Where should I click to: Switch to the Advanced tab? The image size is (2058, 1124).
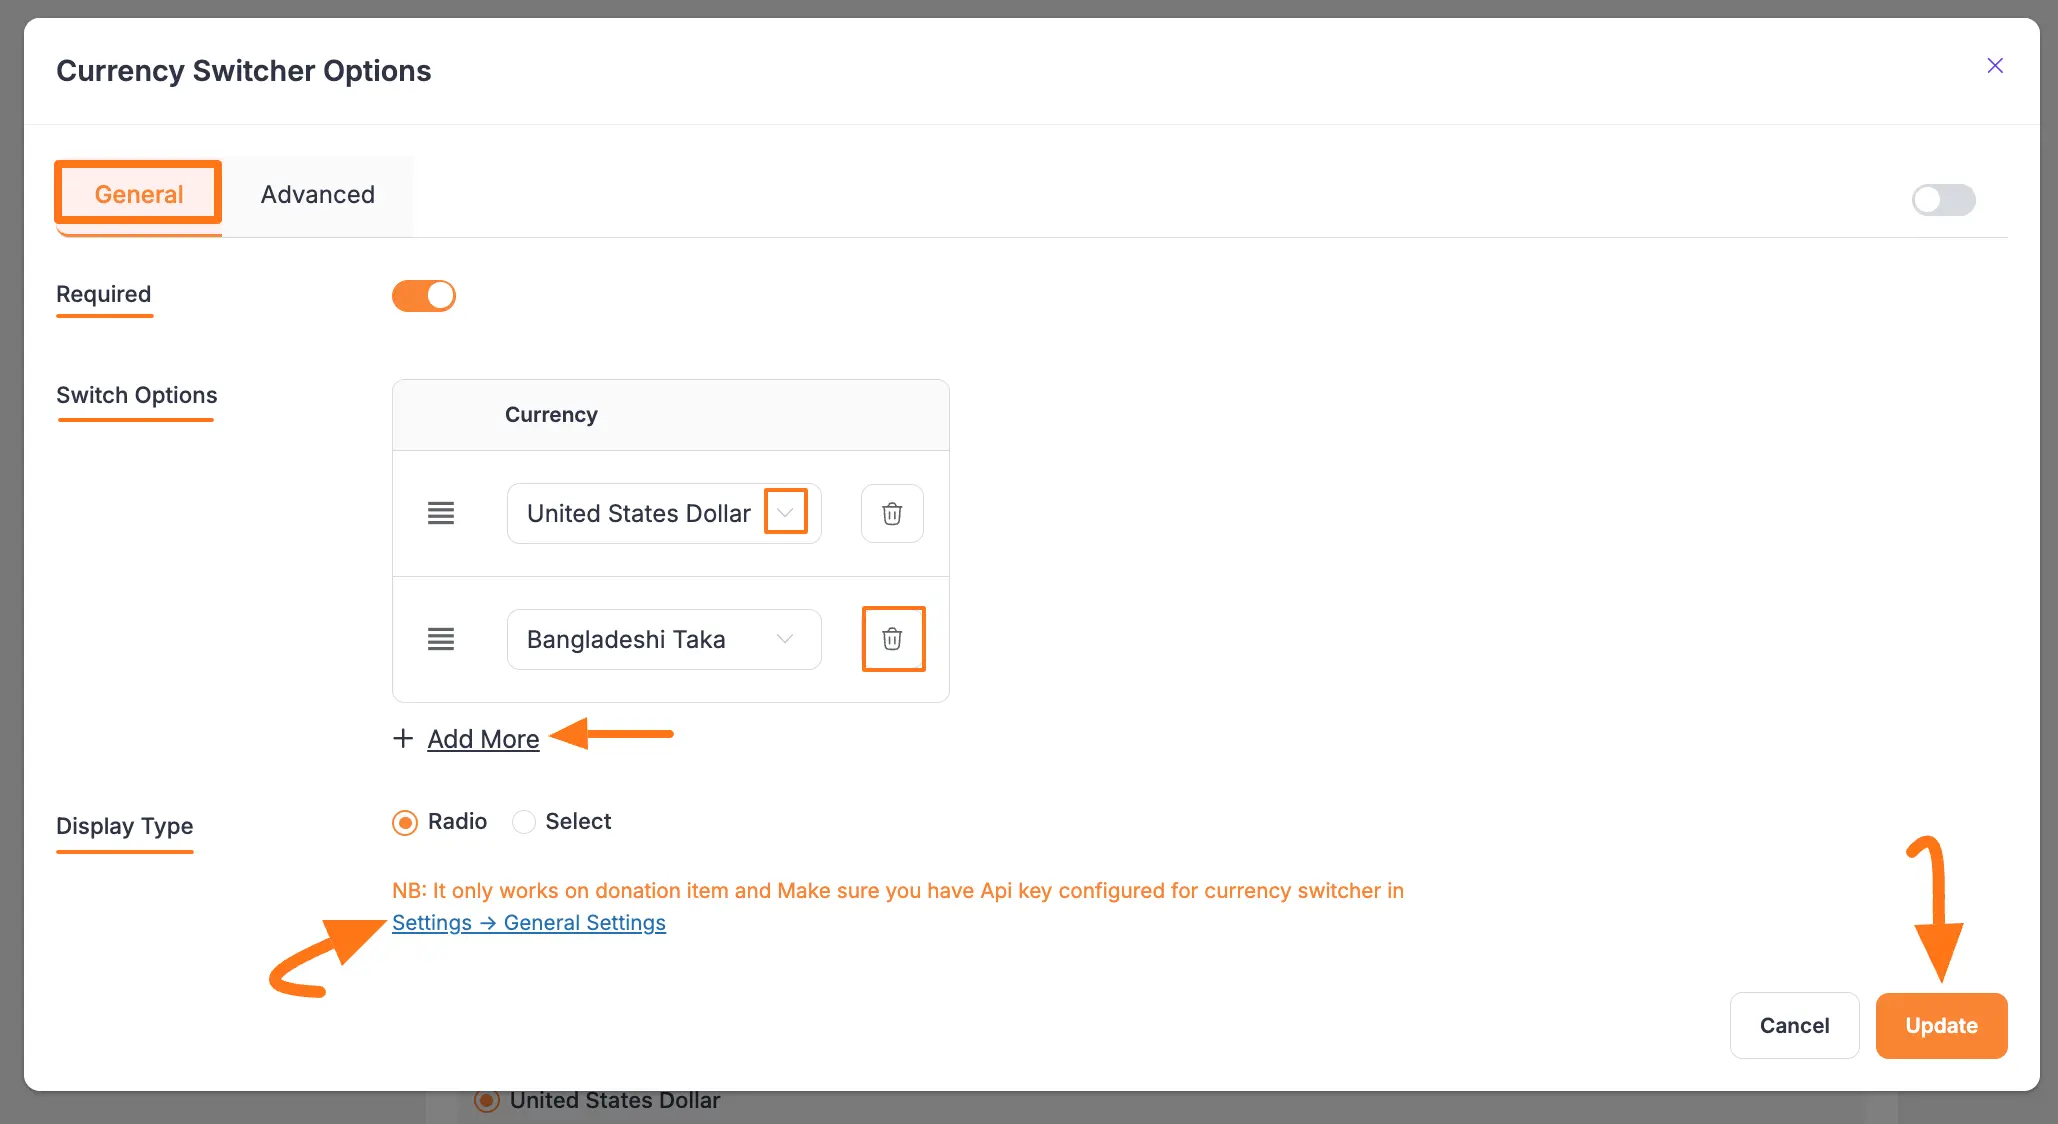pos(317,194)
